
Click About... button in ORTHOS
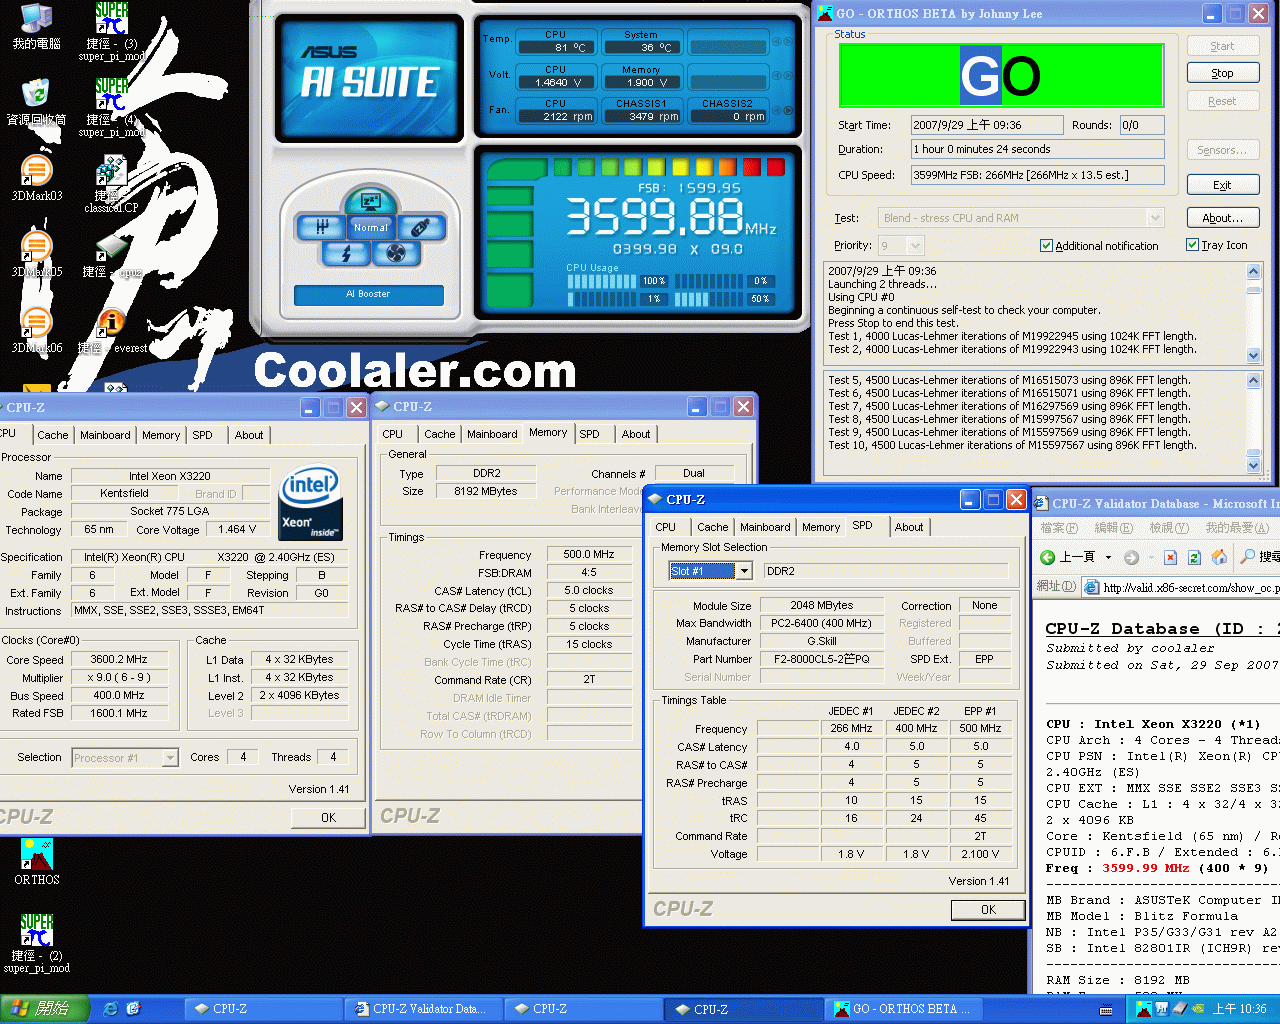click(x=1222, y=218)
